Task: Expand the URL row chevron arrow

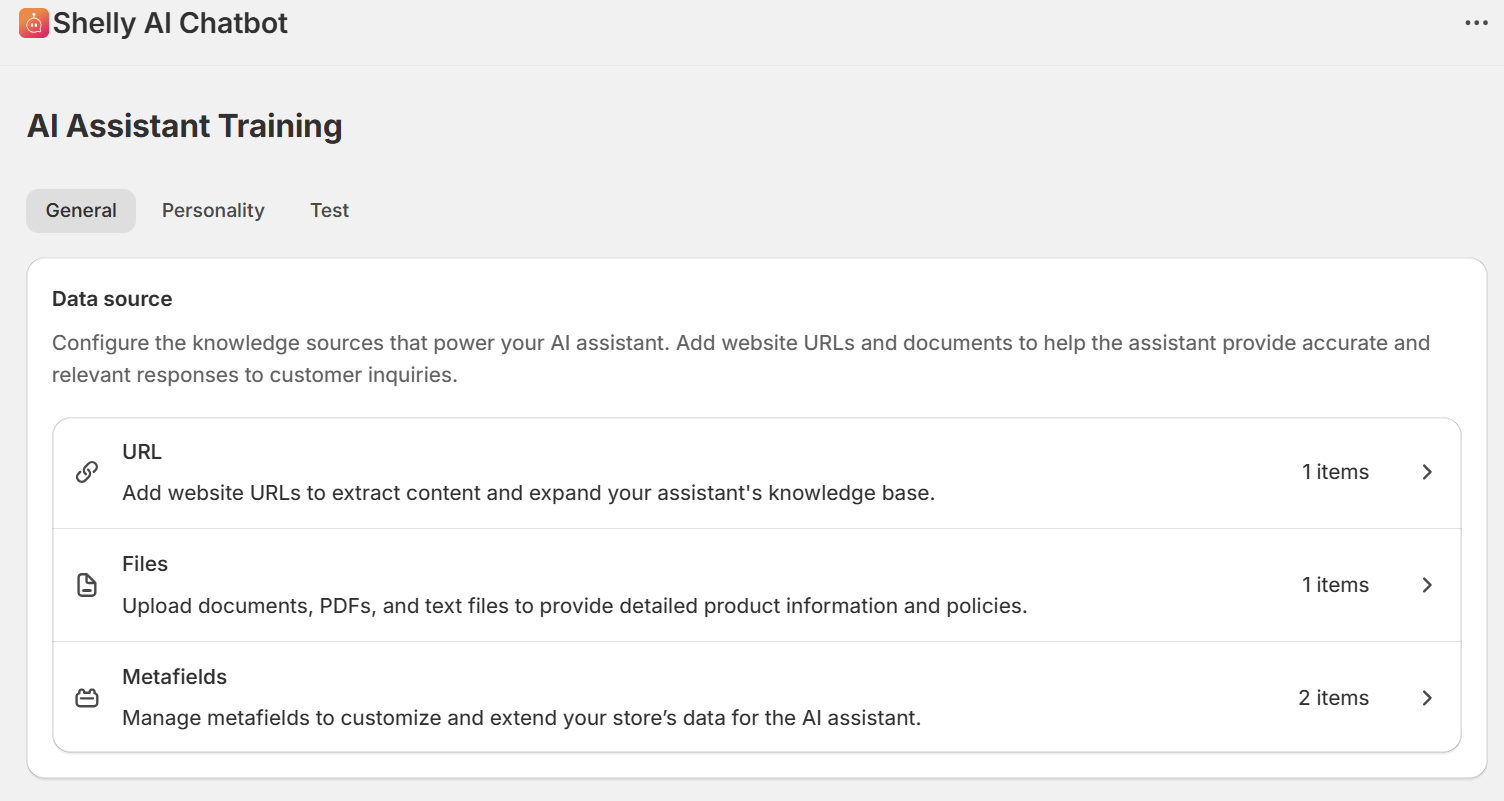Action: (1427, 472)
